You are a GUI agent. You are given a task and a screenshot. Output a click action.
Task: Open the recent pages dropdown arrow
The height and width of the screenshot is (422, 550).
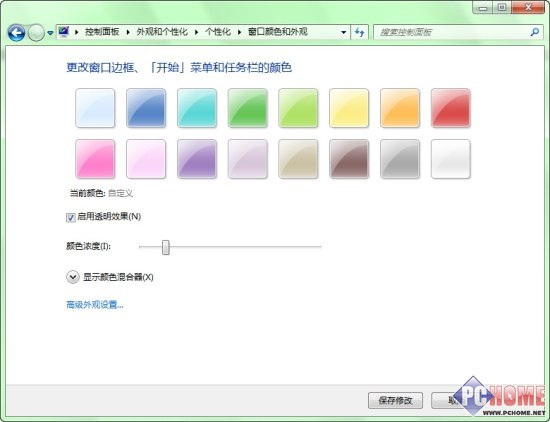[50, 33]
